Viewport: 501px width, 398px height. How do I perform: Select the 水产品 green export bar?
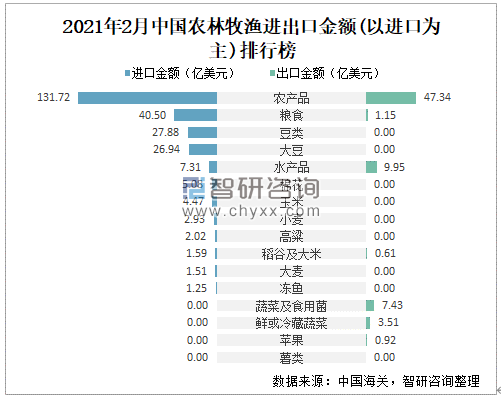pyautogui.click(x=371, y=167)
